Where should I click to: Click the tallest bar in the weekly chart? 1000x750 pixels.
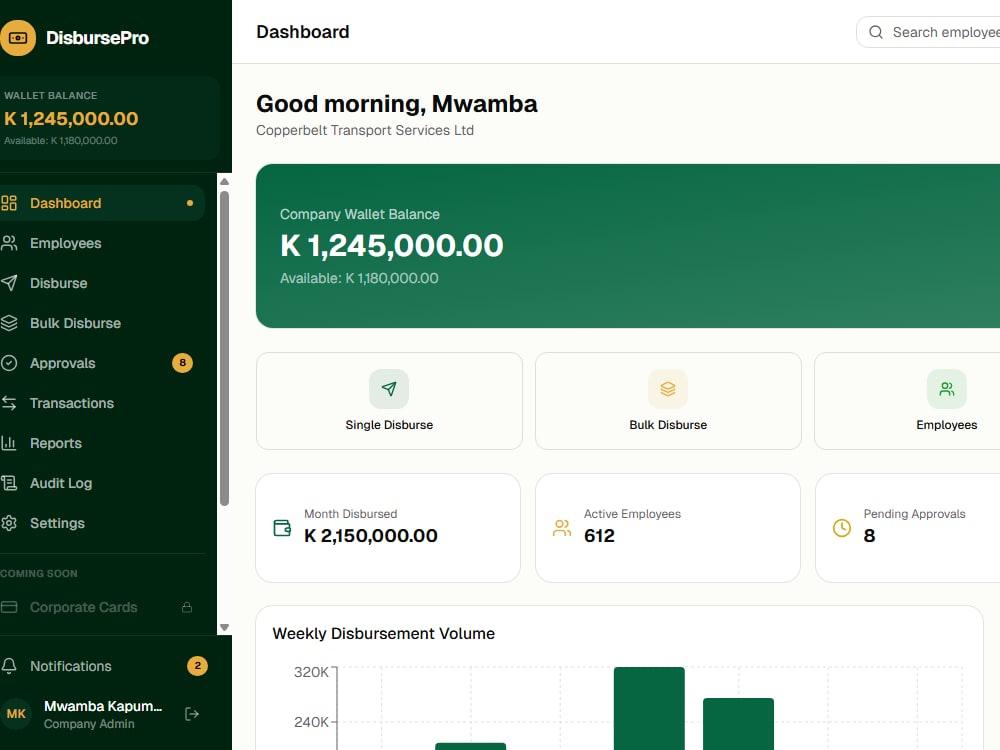coord(649,708)
